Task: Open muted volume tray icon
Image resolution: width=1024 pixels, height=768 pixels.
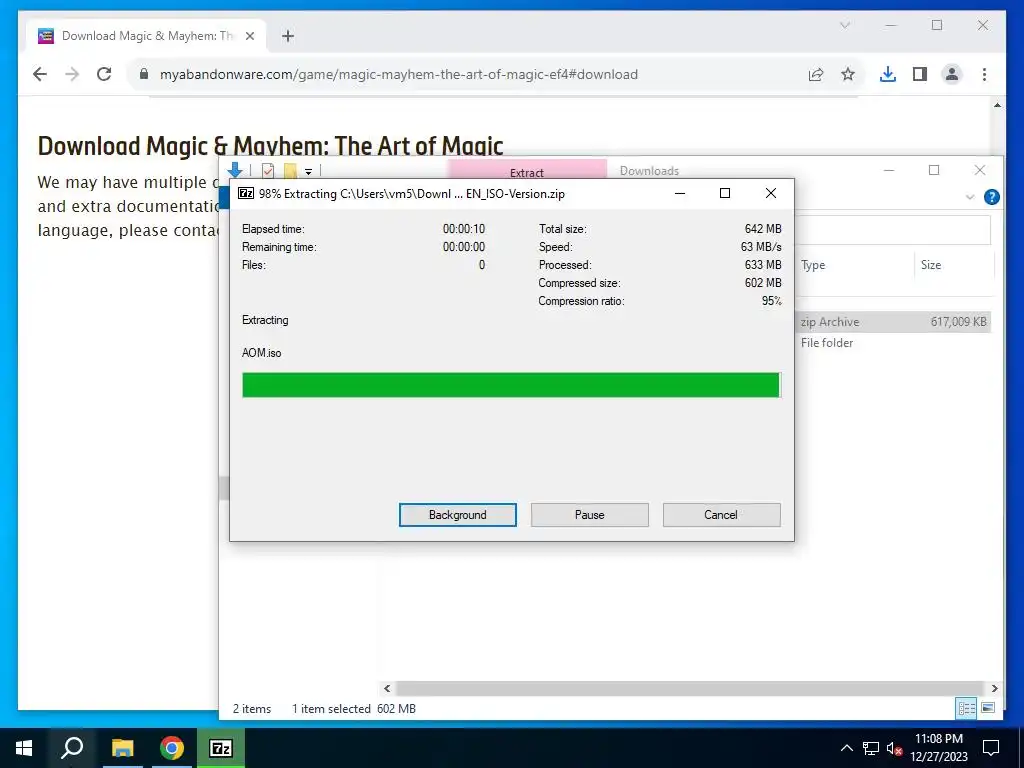Action: [x=894, y=748]
